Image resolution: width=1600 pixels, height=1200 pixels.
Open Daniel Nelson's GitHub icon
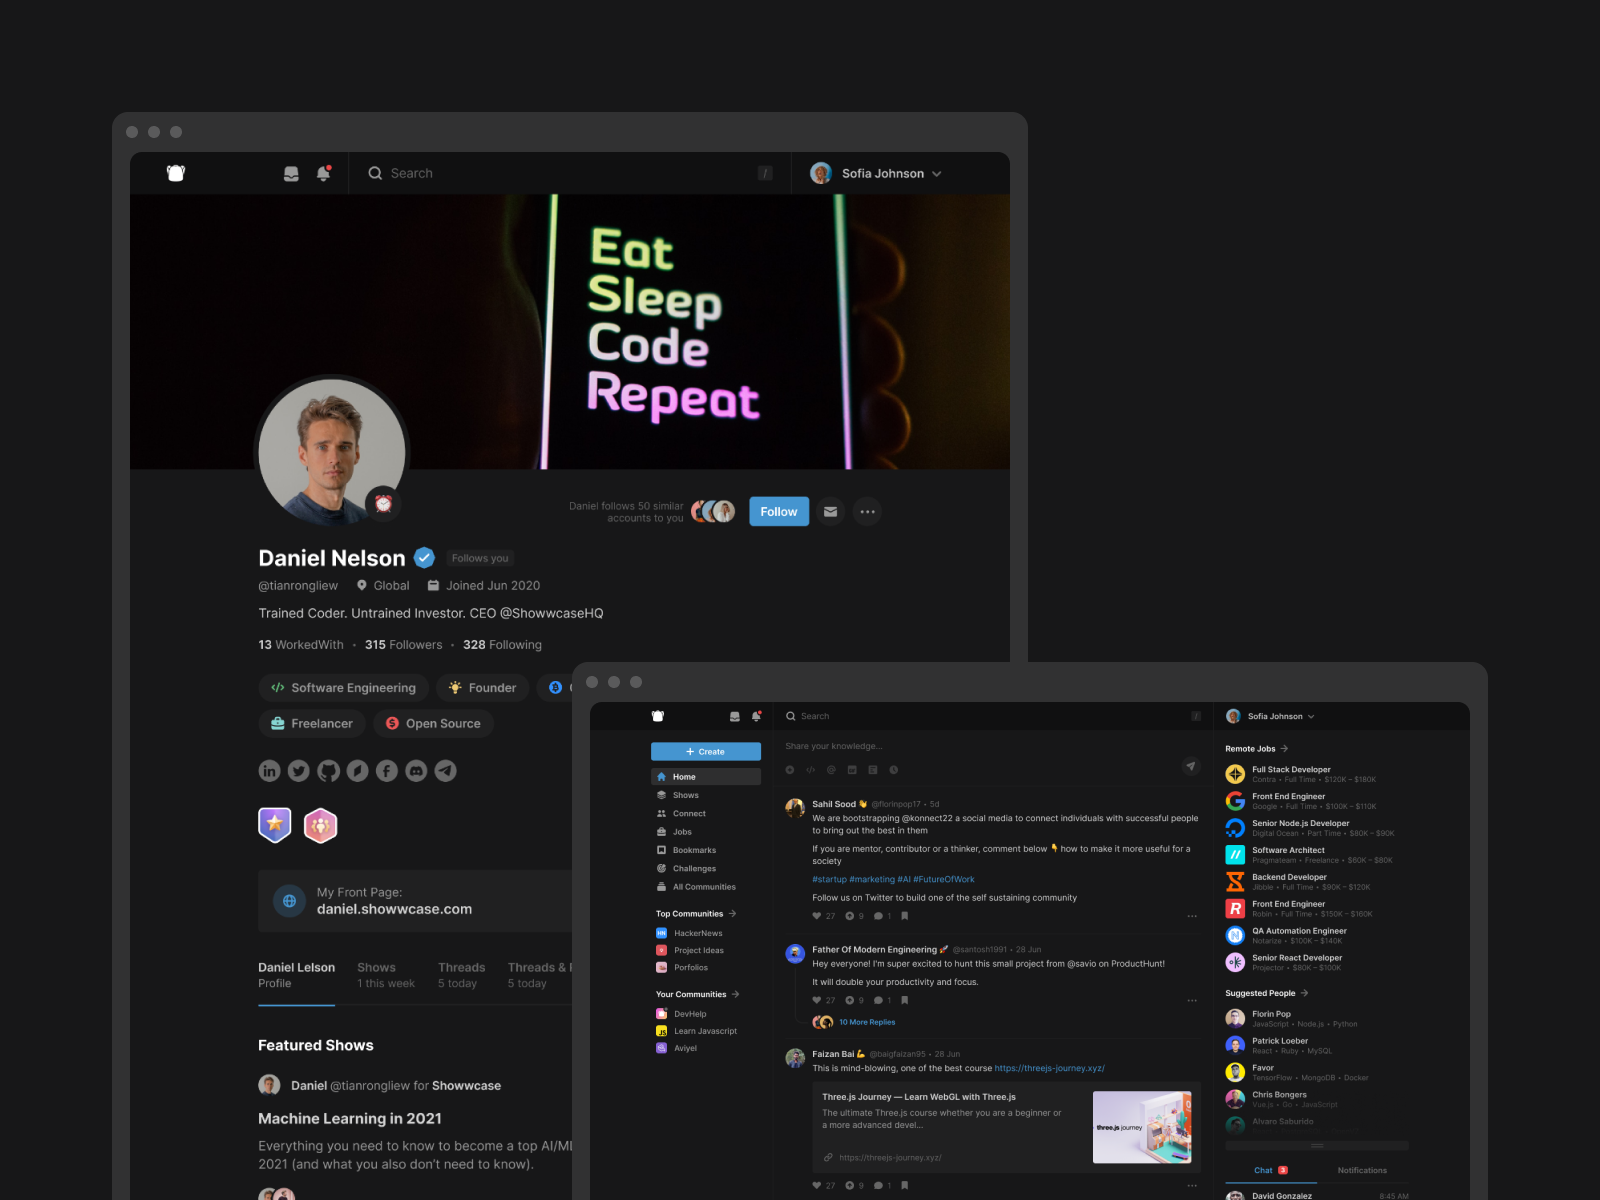pyautogui.click(x=328, y=771)
